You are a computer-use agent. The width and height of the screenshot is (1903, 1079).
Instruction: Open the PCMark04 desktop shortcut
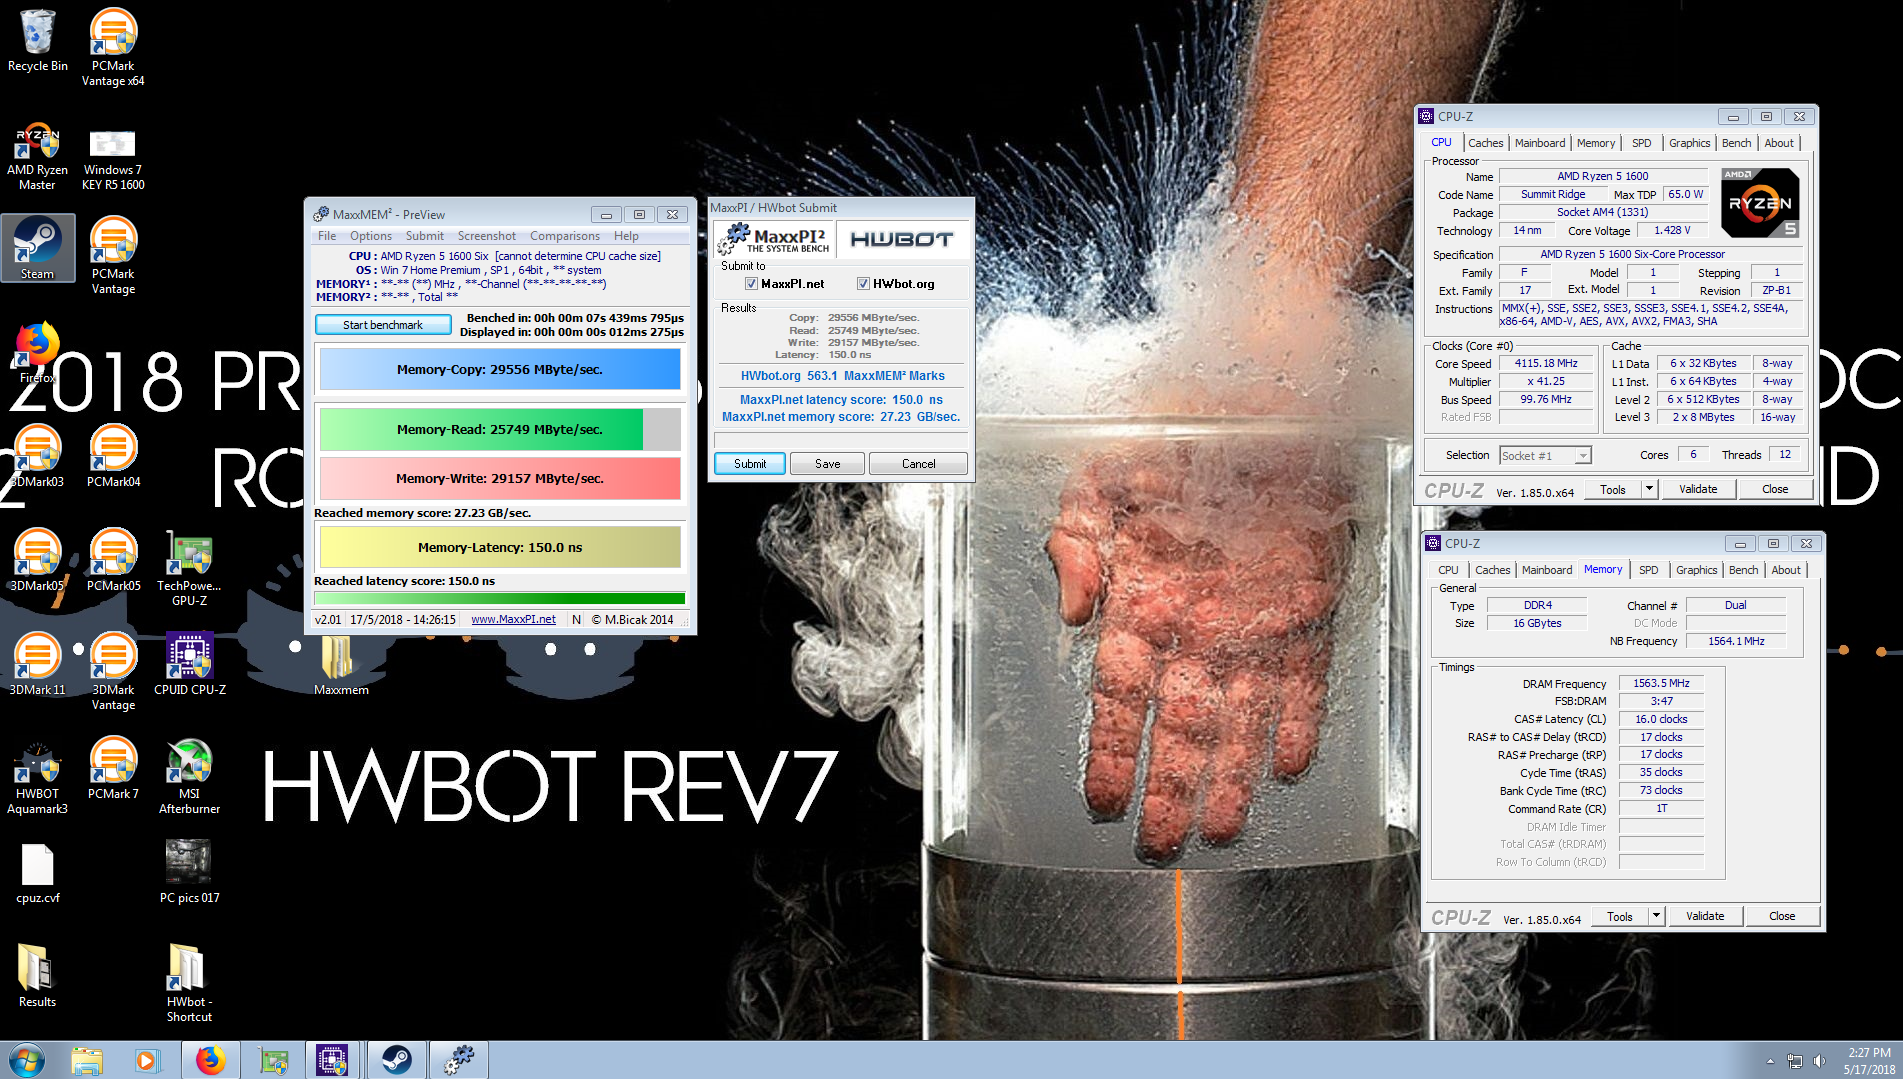pos(113,457)
